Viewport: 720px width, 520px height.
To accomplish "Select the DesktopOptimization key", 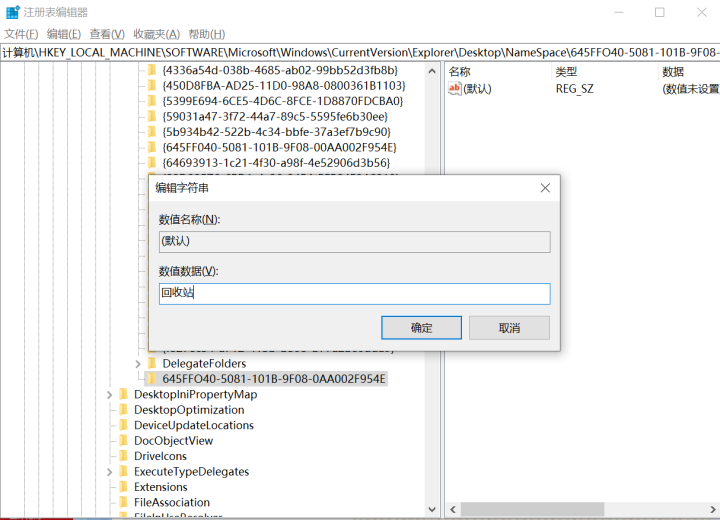I will click(x=189, y=410).
